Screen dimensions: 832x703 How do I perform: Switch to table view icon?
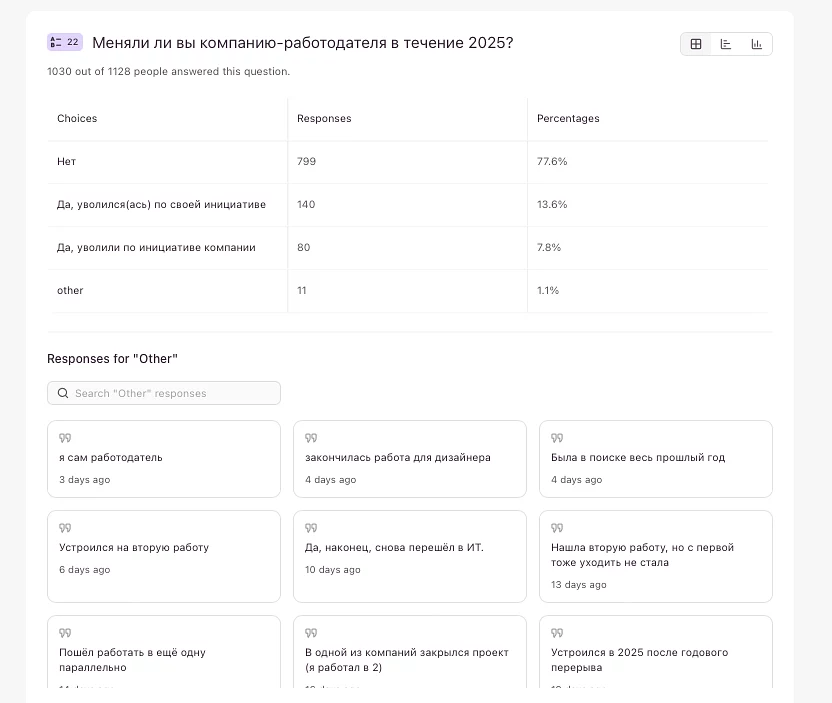pyautogui.click(x=696, y=44)
